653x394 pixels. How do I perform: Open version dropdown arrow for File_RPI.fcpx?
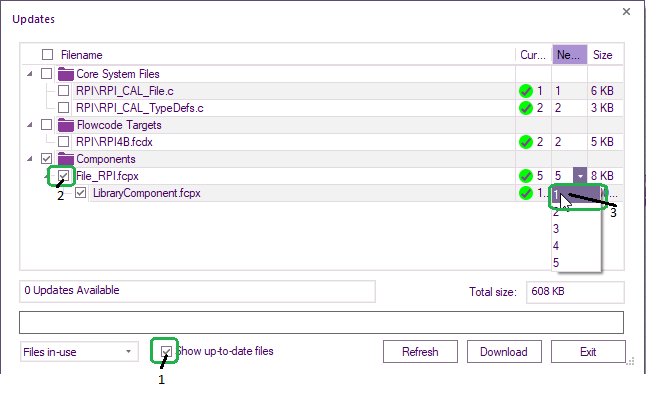coord(580,176)
